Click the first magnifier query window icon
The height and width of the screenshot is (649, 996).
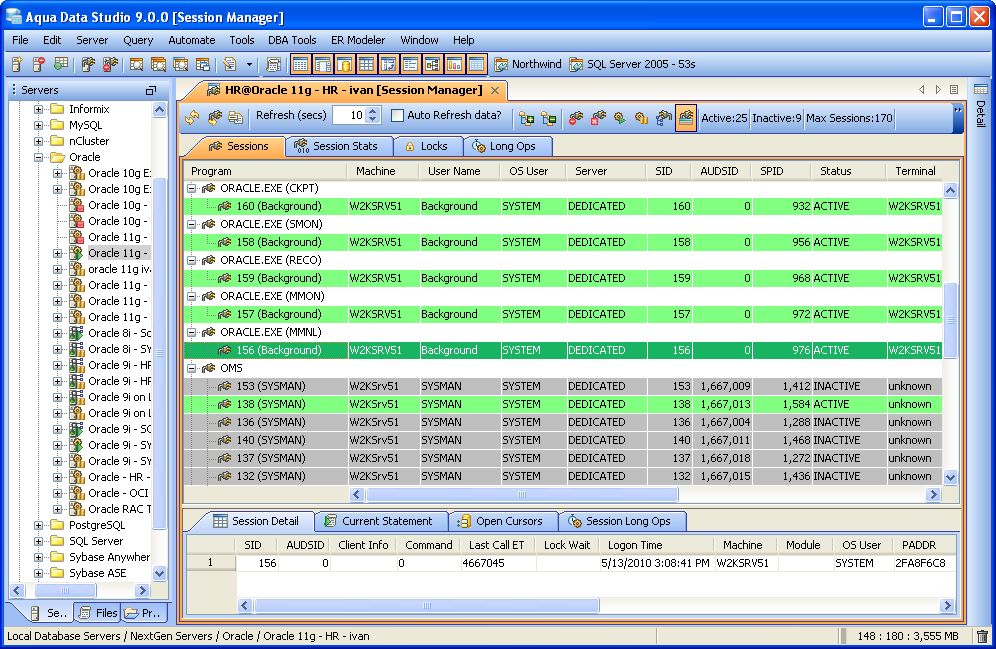coord(136,64)
